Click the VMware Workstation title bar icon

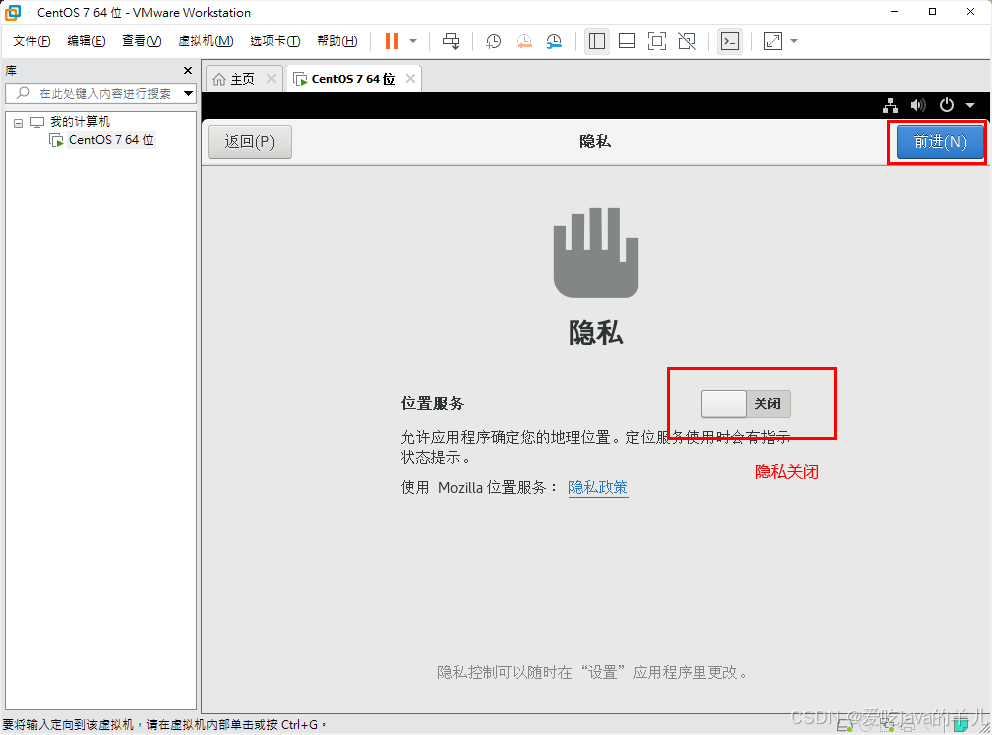point(13,12)
